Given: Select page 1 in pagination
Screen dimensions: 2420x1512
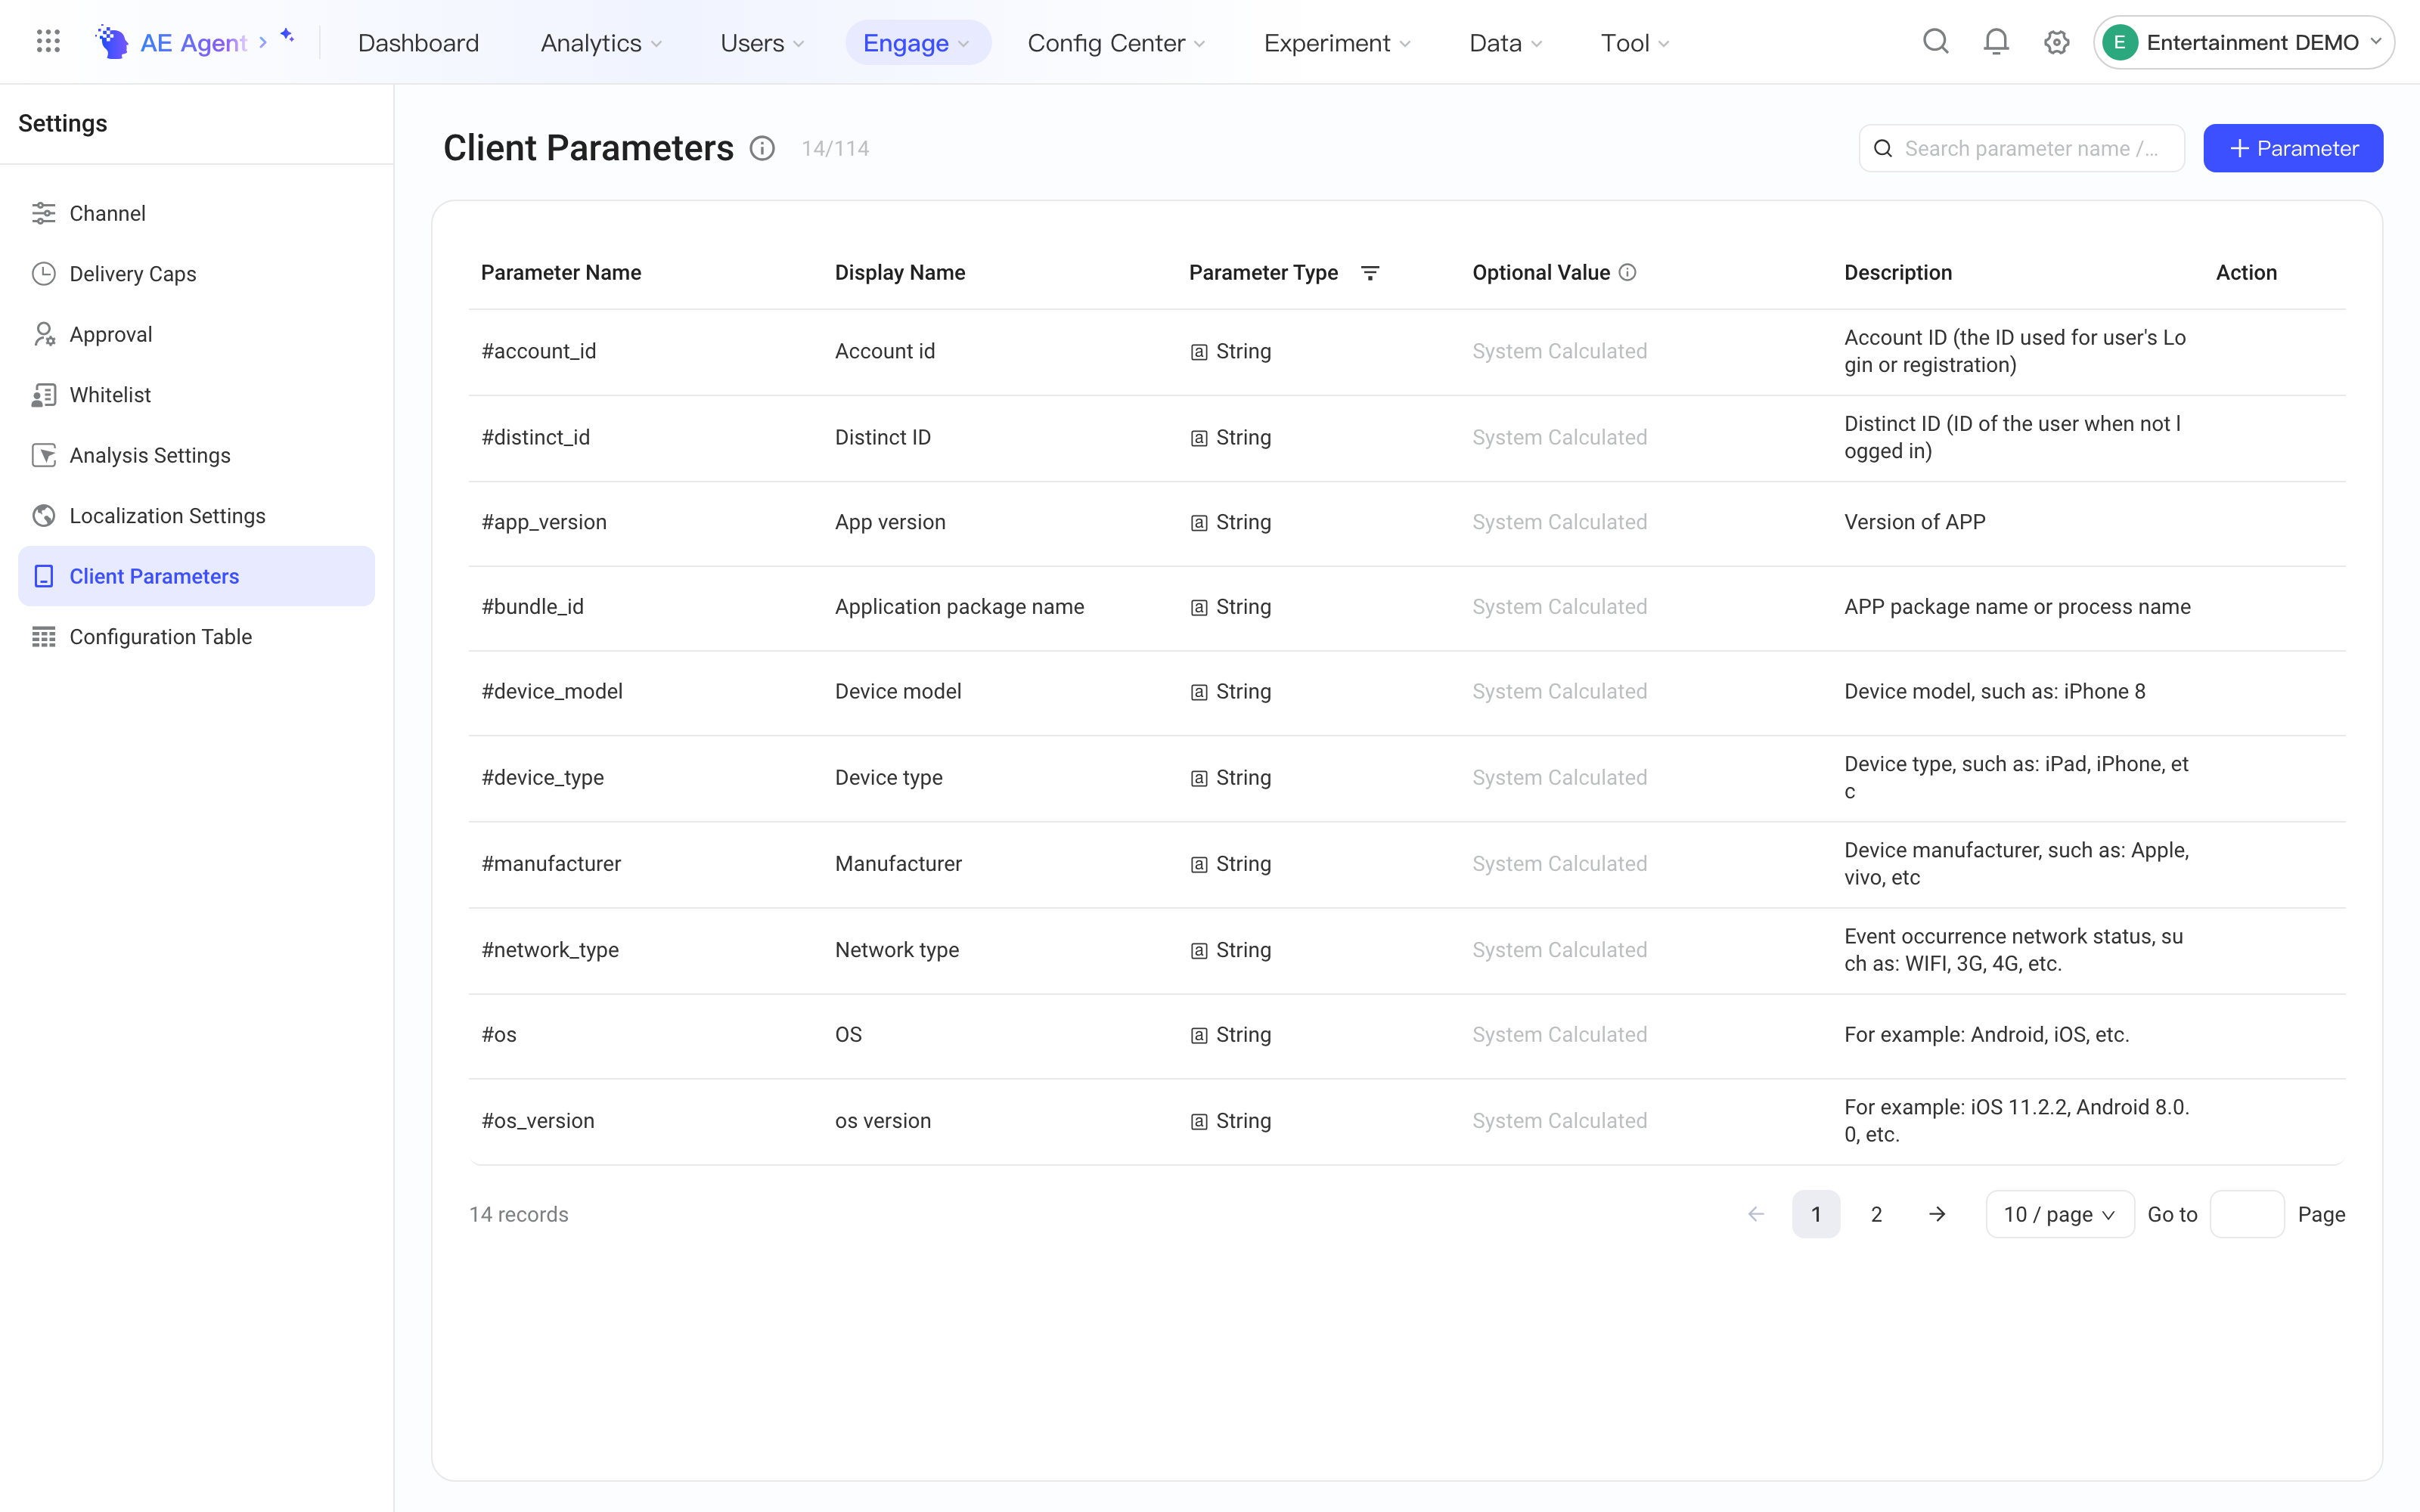Looking at the screenshot, I should tap(1816, 1214).
